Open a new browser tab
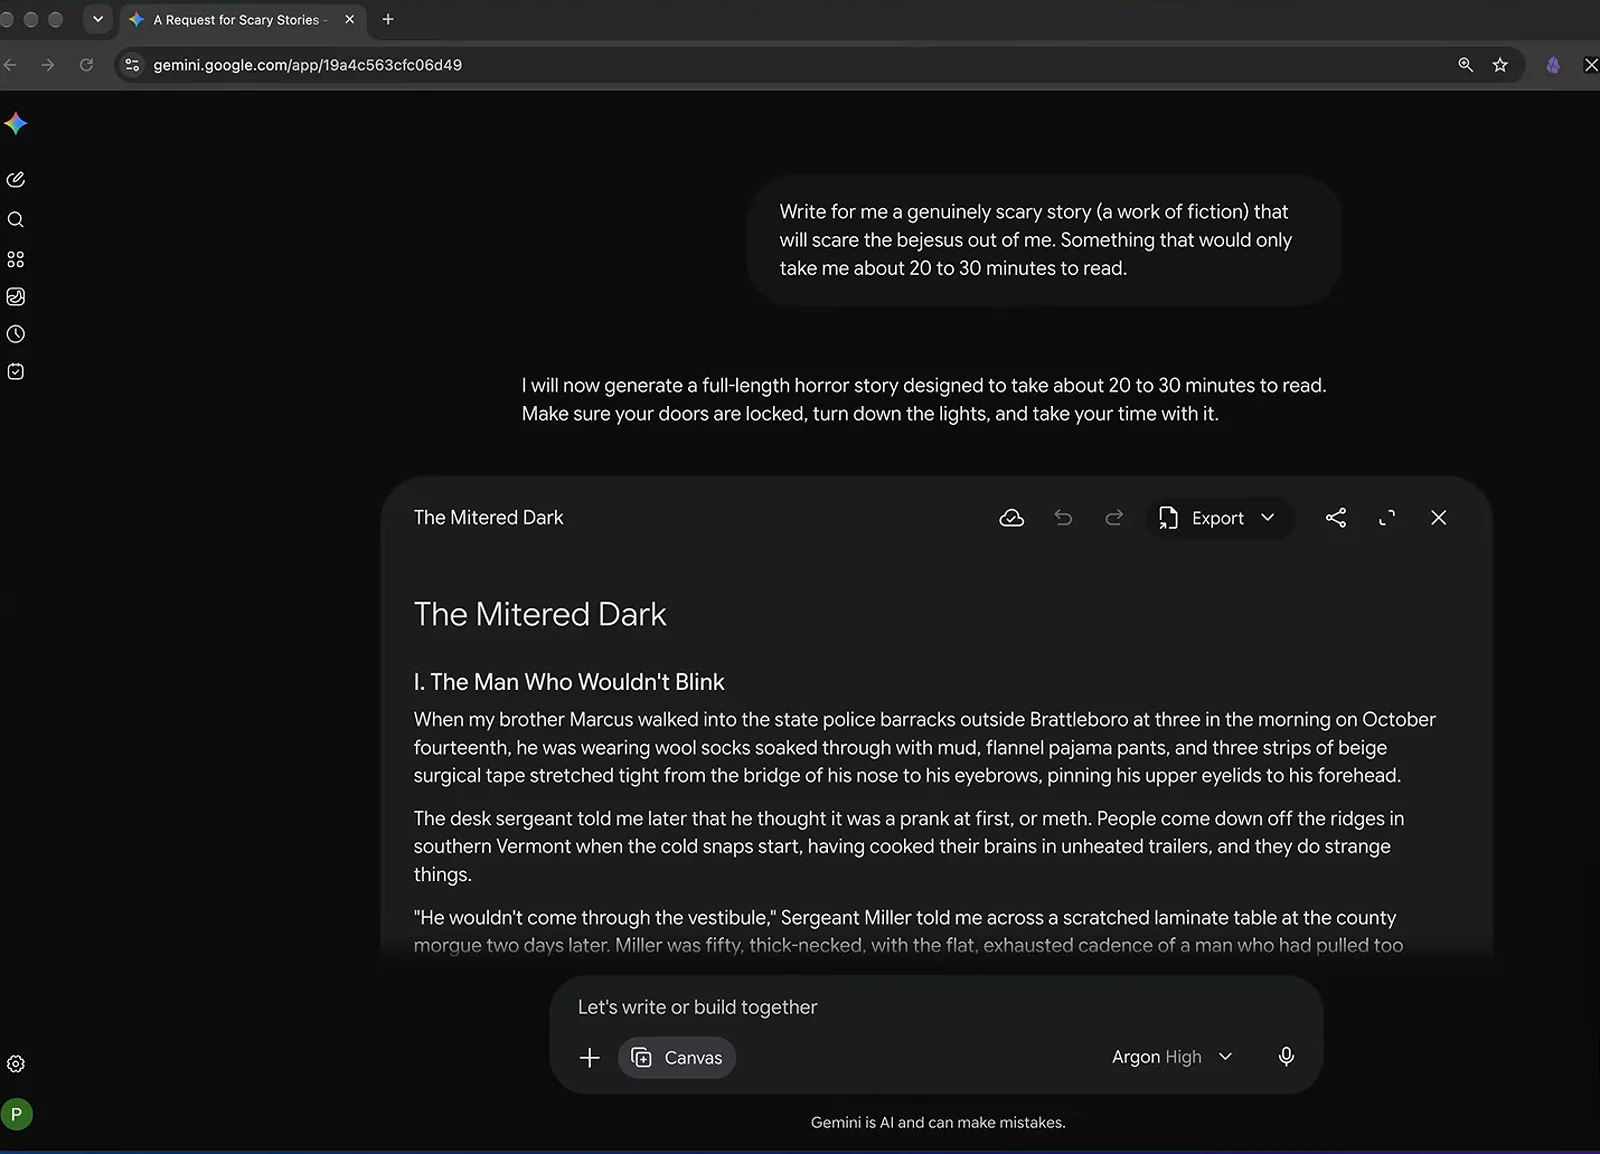This screenshot has width=1600, height=1154. [388, 19]
